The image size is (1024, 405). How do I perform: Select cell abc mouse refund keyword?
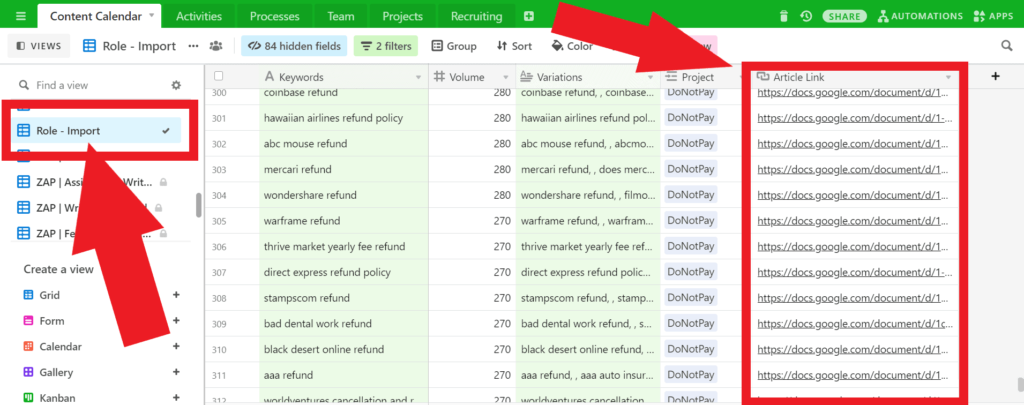click(344, 144)
